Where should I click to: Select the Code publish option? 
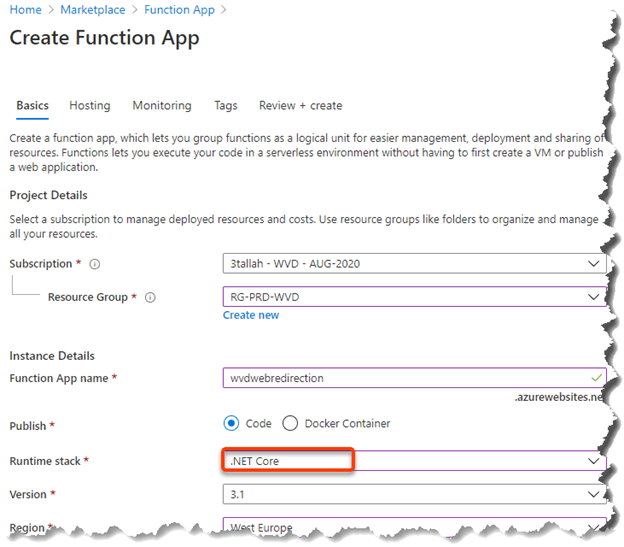coord(231,423)
